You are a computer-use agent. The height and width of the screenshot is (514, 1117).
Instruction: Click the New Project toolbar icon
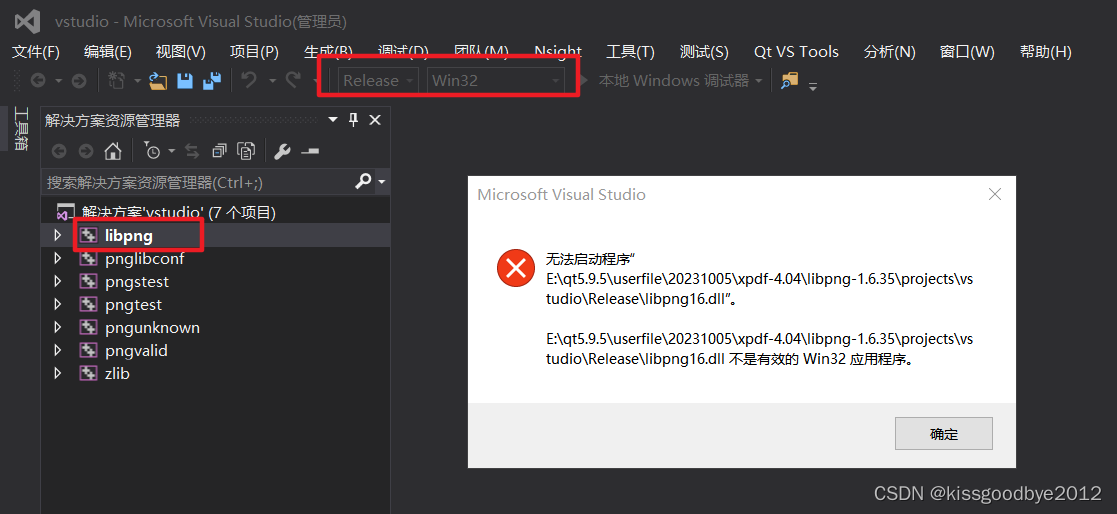(117, 81)
